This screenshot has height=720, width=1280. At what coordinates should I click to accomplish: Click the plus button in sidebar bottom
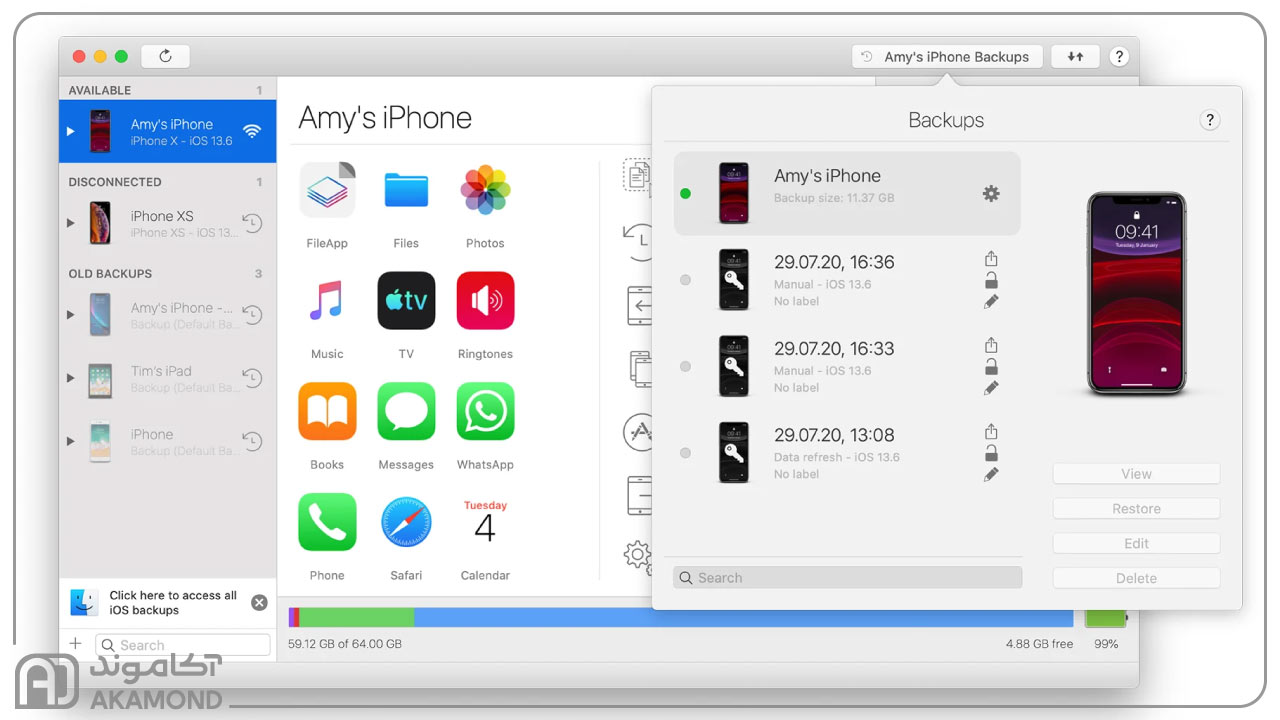coord(75,643)
